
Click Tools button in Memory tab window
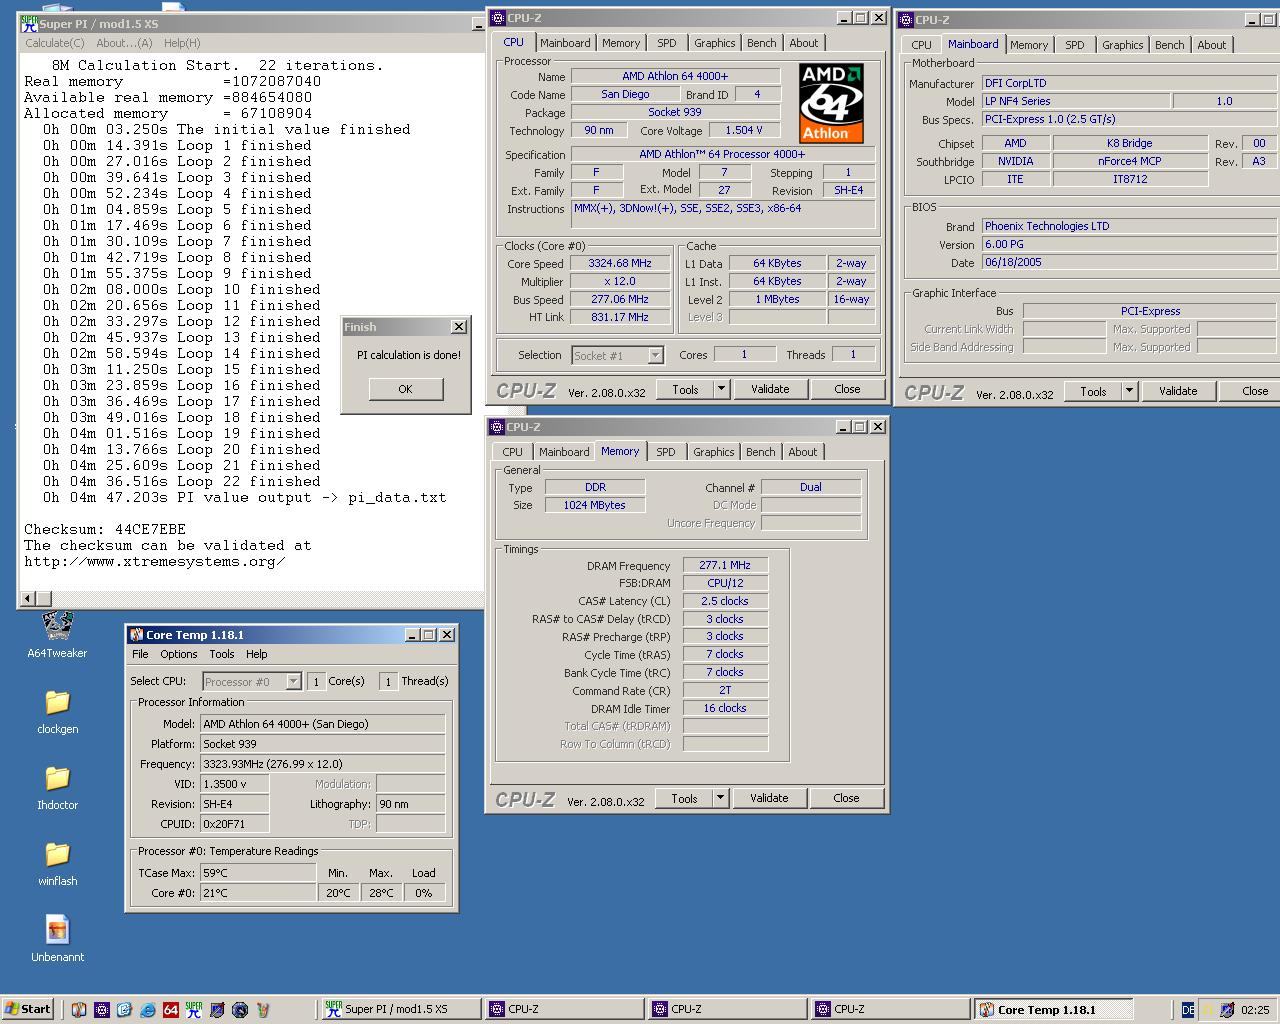684,798
